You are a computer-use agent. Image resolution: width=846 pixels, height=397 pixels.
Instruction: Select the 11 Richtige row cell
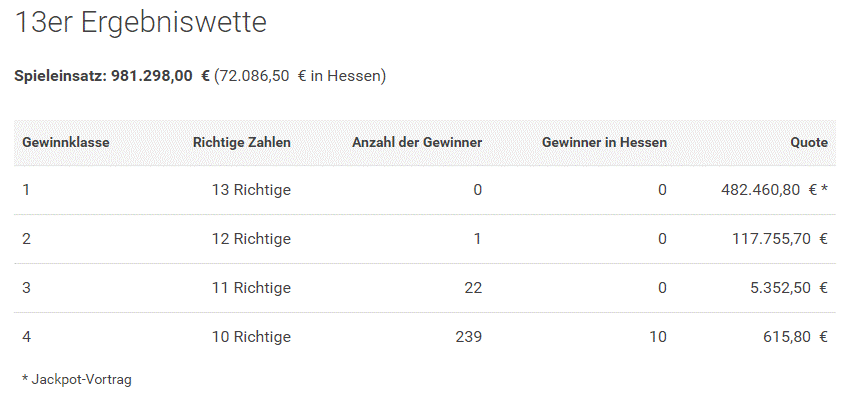(251, 288)
